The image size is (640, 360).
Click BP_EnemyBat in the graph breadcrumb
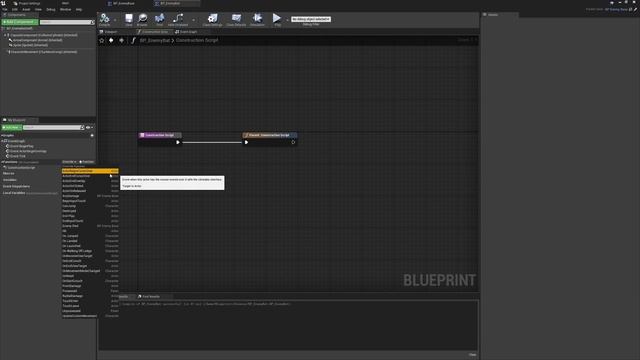coord(155,40)
